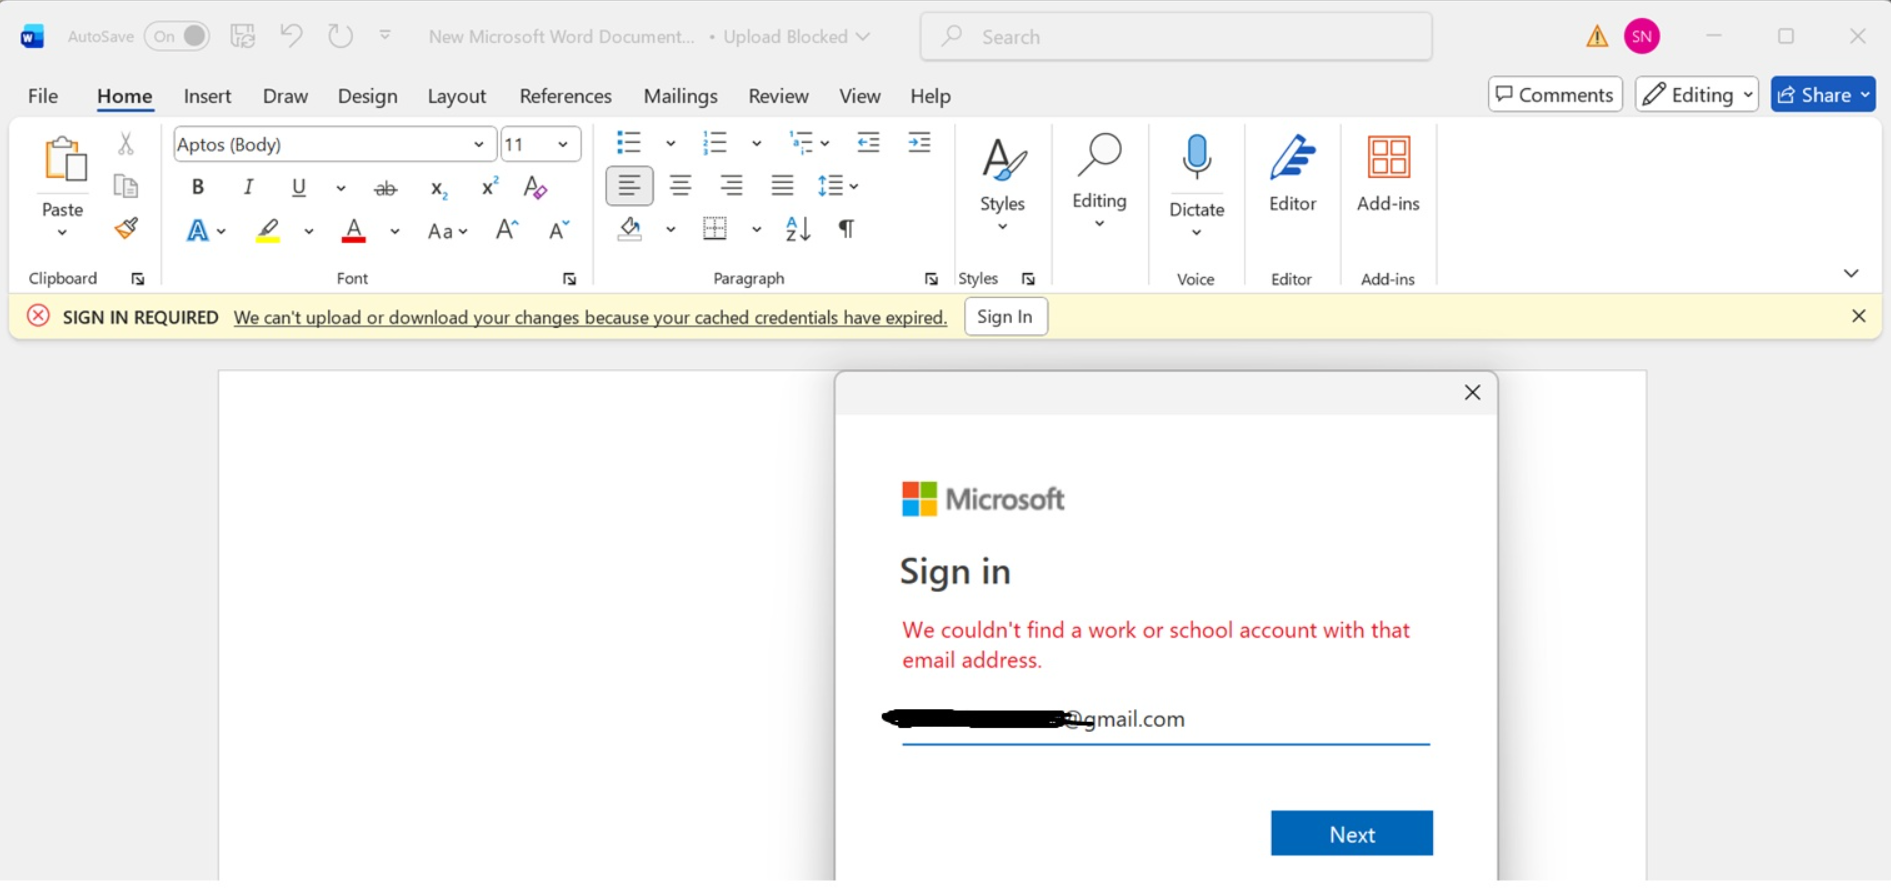Redo the last action
Viewport: 1891px width, 890px height.
pyautogui.click(x=340, y=36)
